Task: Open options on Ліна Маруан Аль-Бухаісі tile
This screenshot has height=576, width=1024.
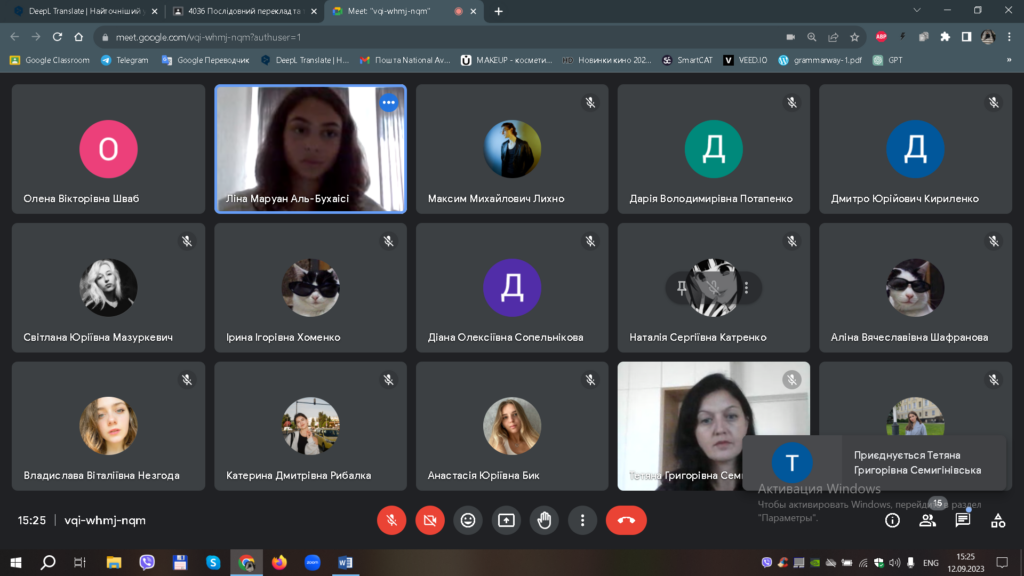Action: (388, 102)
